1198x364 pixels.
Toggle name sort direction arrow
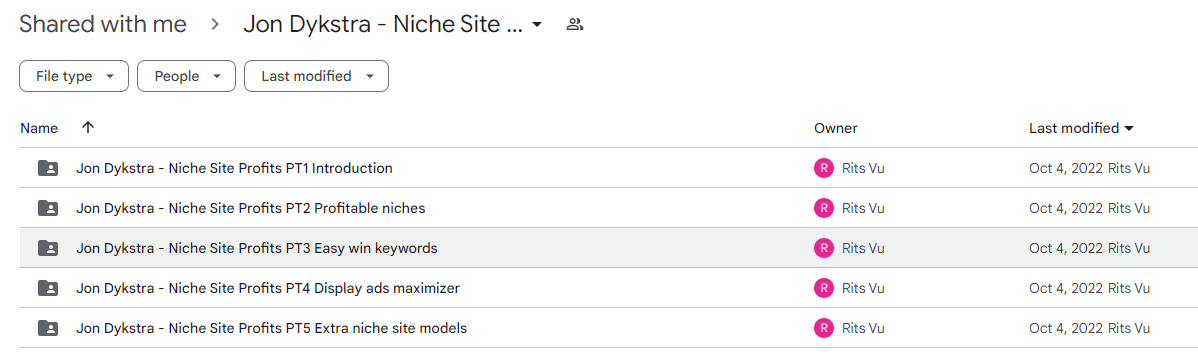coord(88,128)
